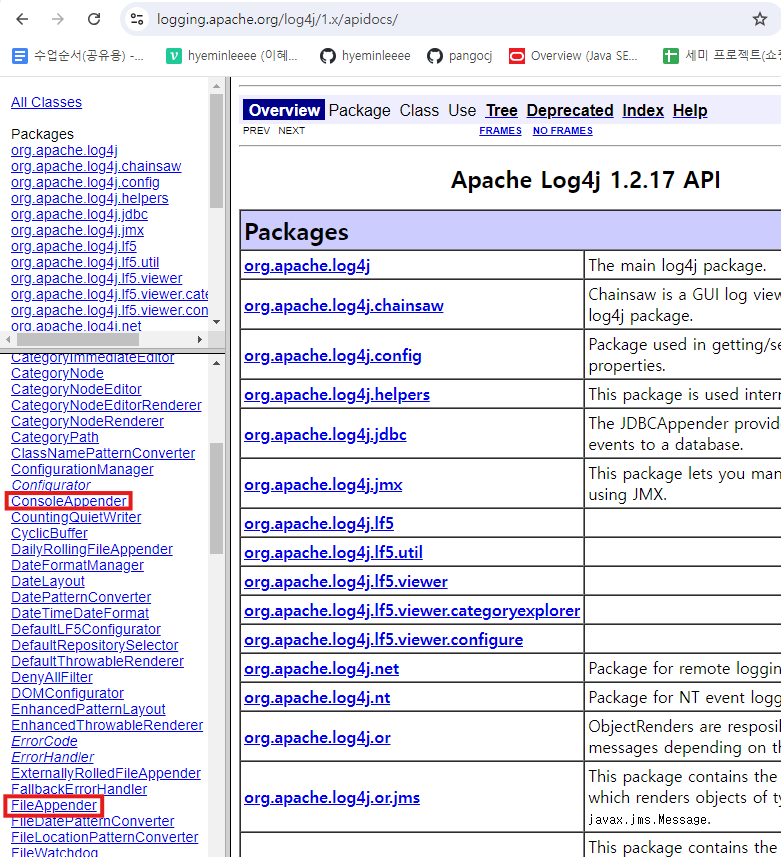This screenshot has height=857, width=781.
Task: Open org.apache.log4j.jmx in left frame
Action: [77, 230]
